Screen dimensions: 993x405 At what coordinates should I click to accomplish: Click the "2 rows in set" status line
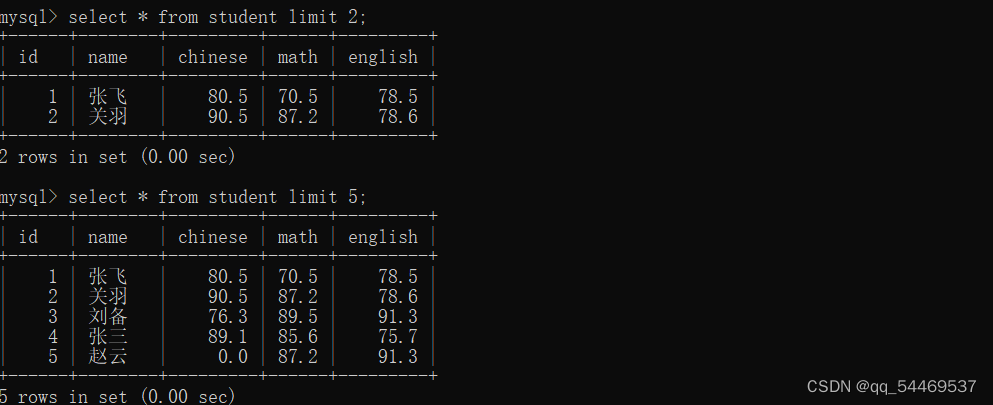pos(117,156)
